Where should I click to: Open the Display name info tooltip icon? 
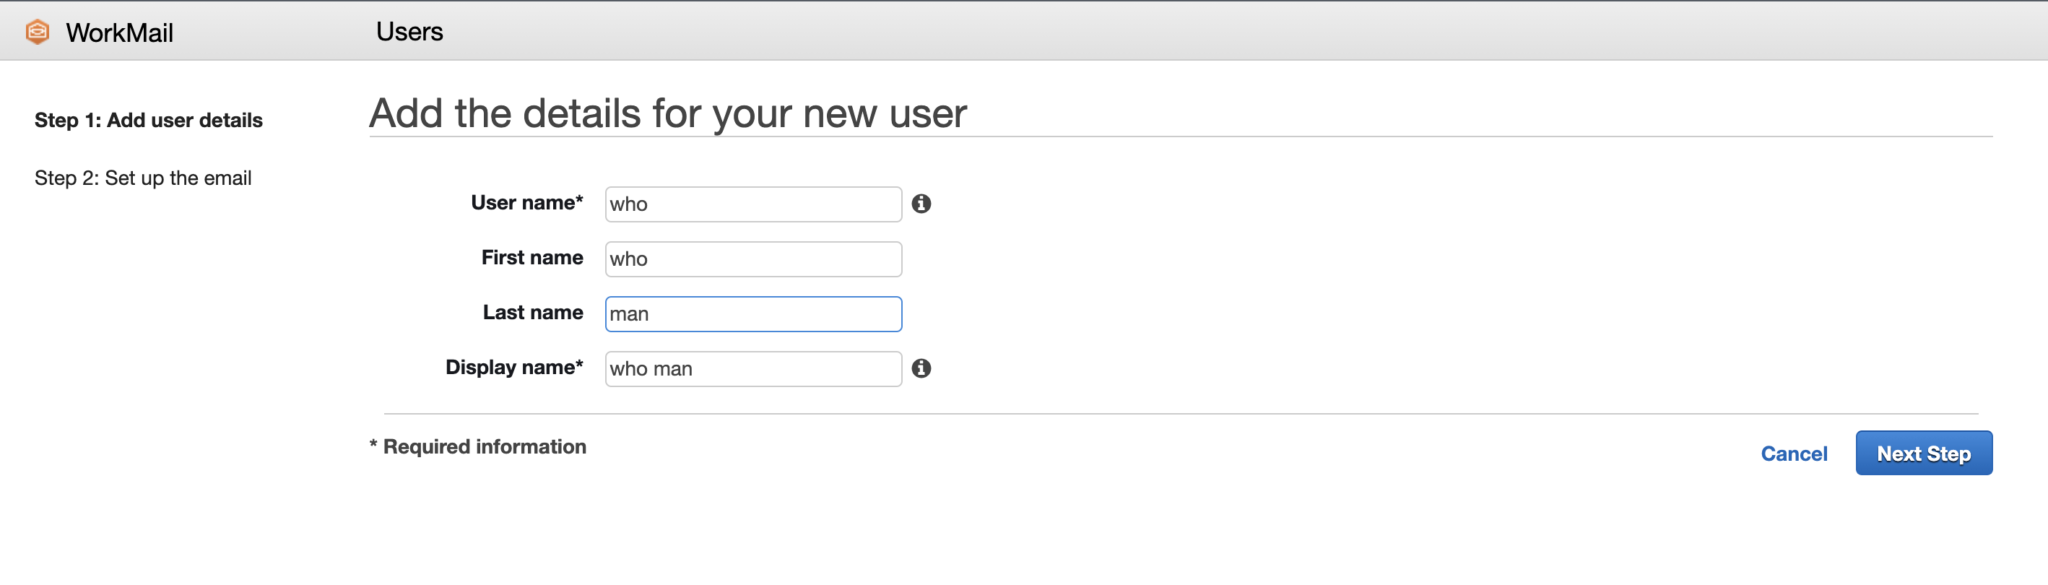click(922, 368)
